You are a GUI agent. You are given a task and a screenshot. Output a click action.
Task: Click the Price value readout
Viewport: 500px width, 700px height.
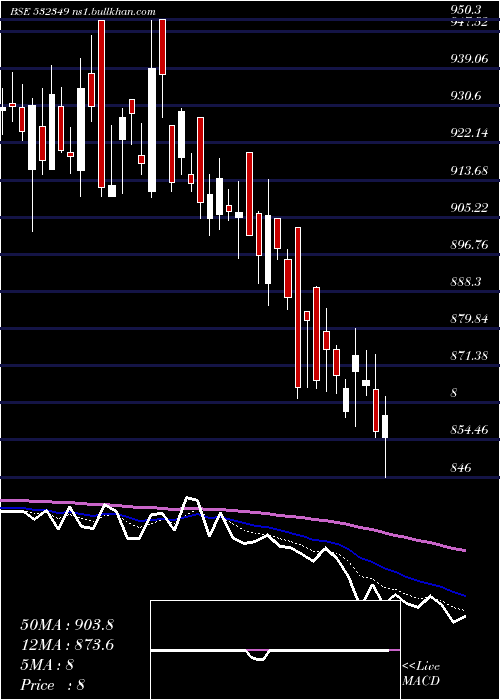[53, 685]
